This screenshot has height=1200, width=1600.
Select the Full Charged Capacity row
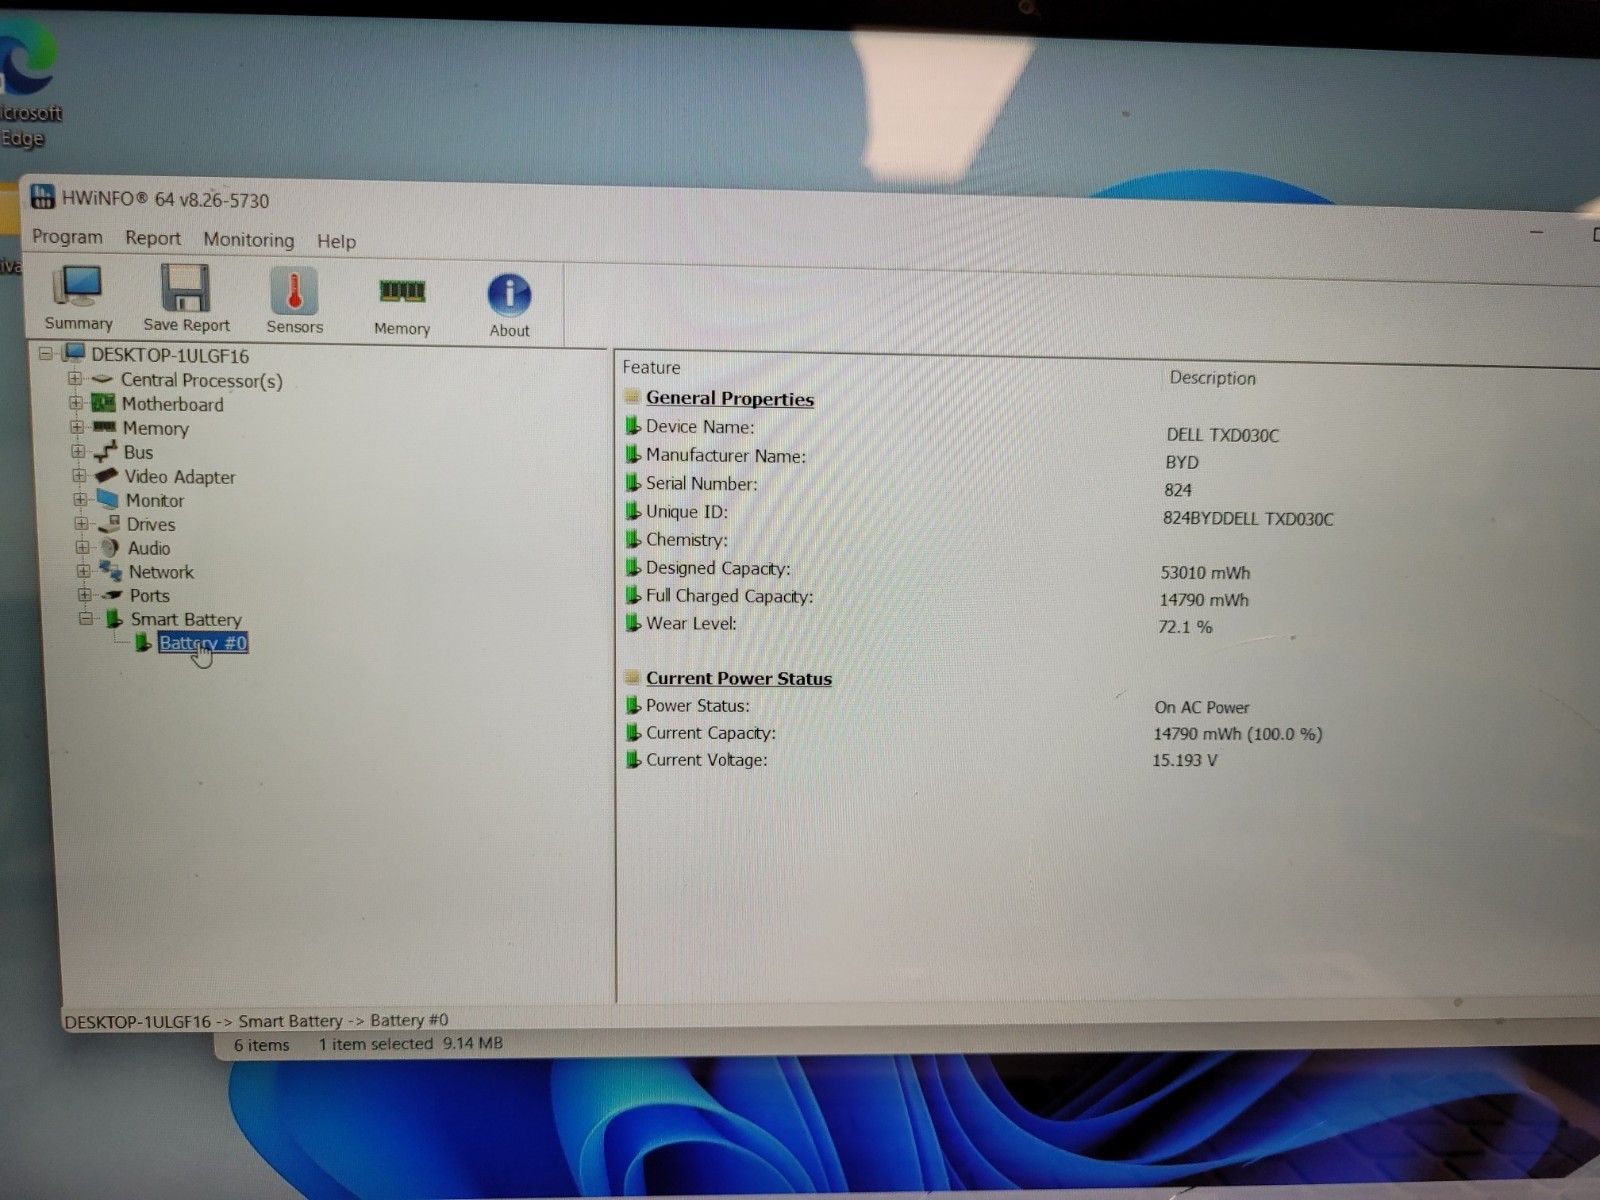[729, 596]
